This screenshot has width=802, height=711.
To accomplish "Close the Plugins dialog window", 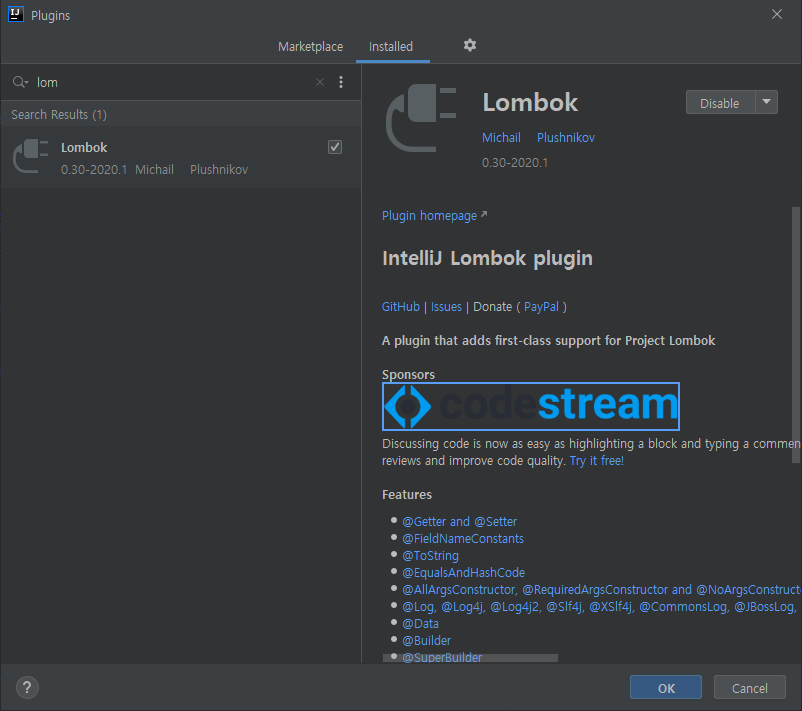I will point(776,14).
